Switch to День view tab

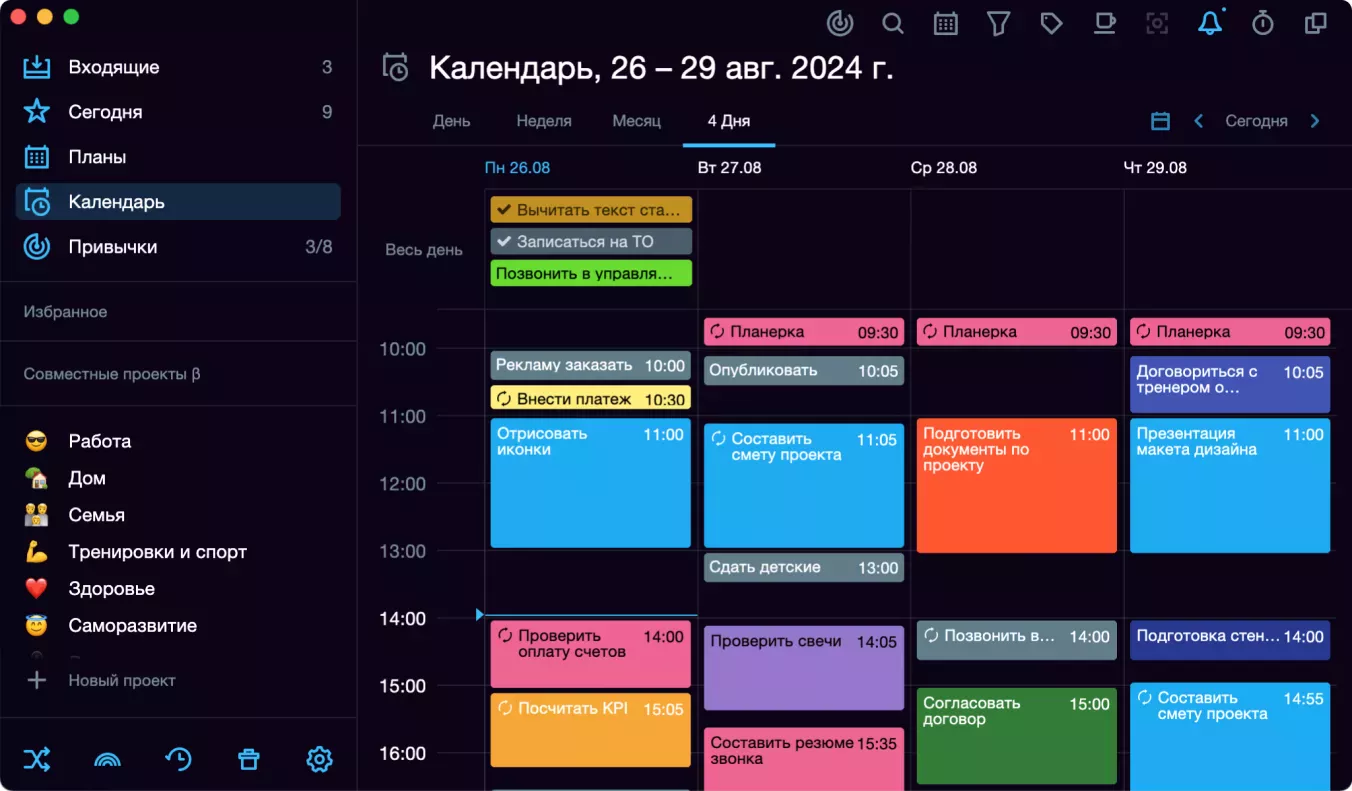(x=451, y=120)
